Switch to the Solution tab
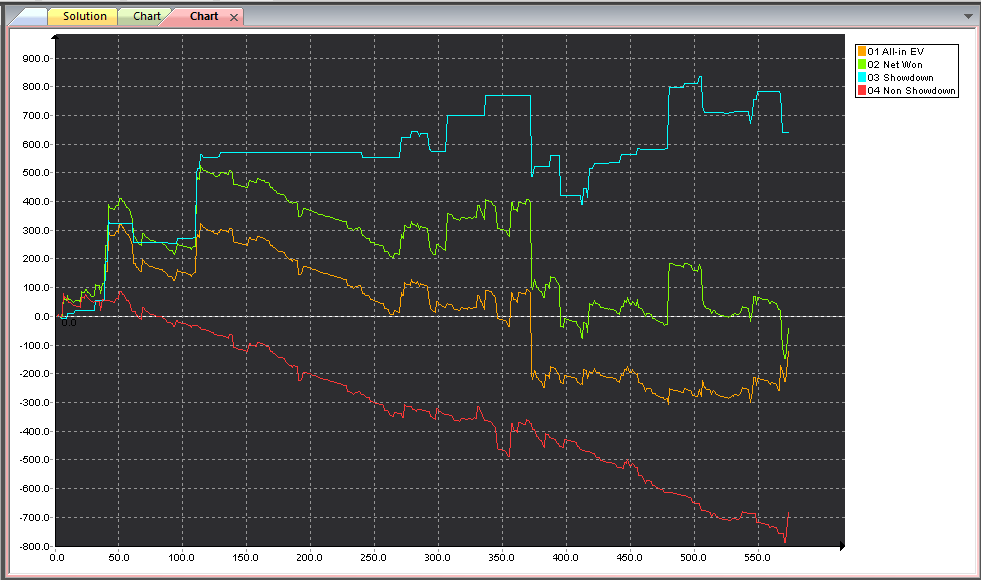This screenshot has height=580, width=981. [x=84, y=17]
